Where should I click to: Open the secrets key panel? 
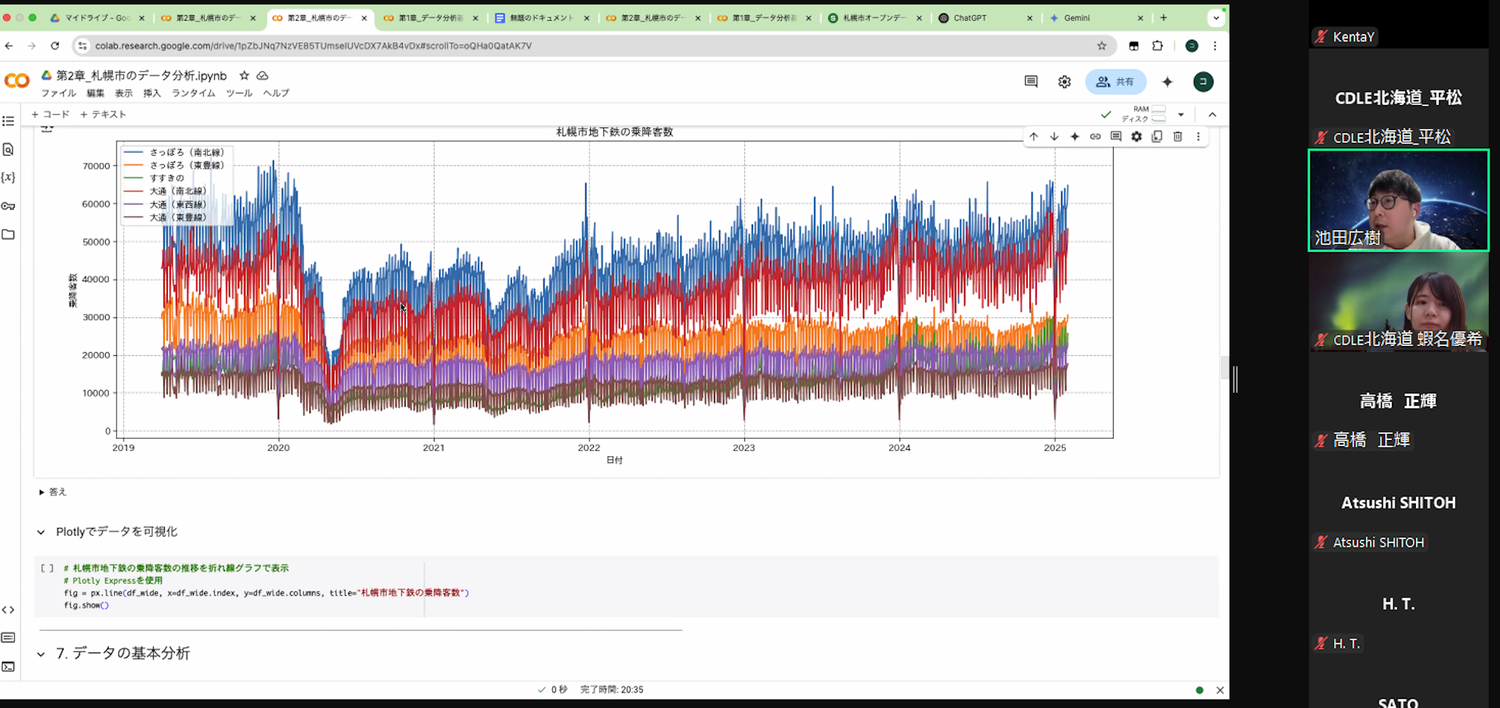tap(9, 206)
